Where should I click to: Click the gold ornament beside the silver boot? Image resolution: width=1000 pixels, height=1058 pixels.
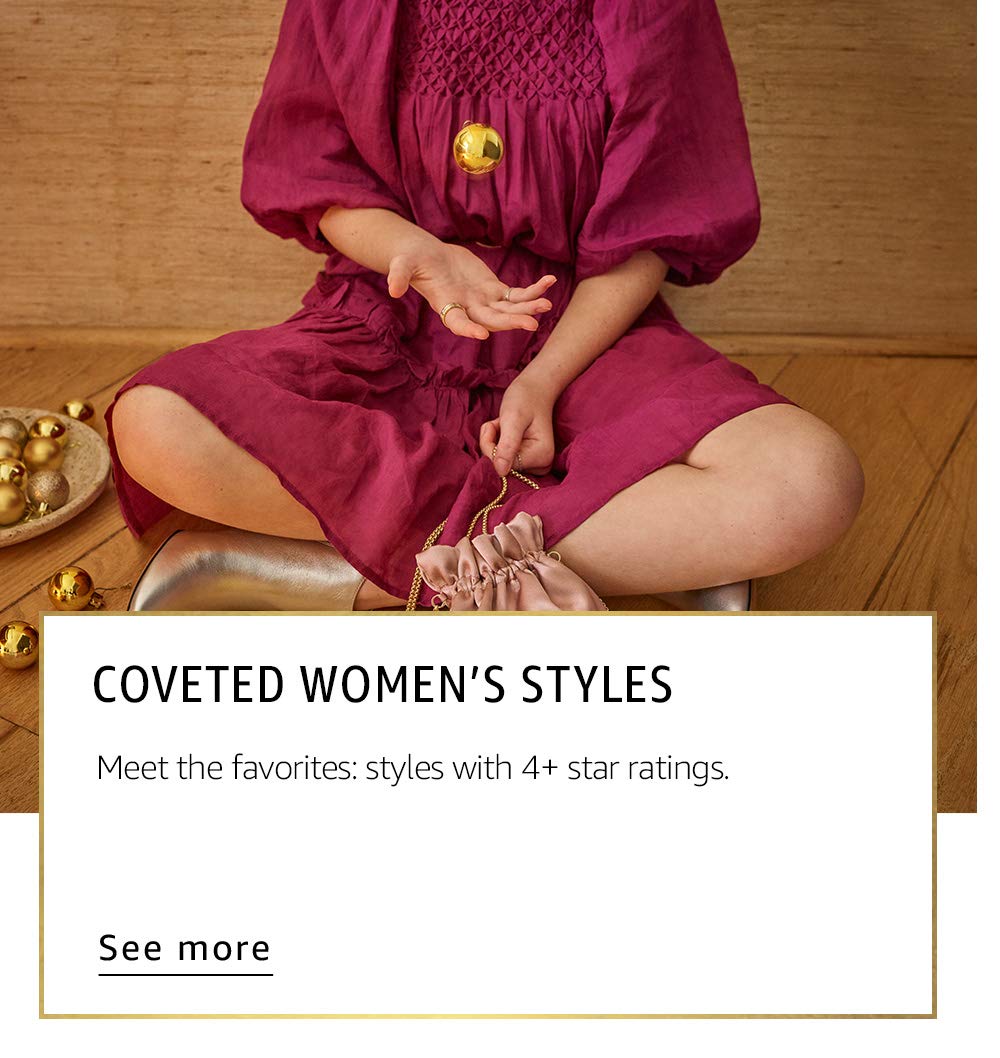(x=72, y=588)
